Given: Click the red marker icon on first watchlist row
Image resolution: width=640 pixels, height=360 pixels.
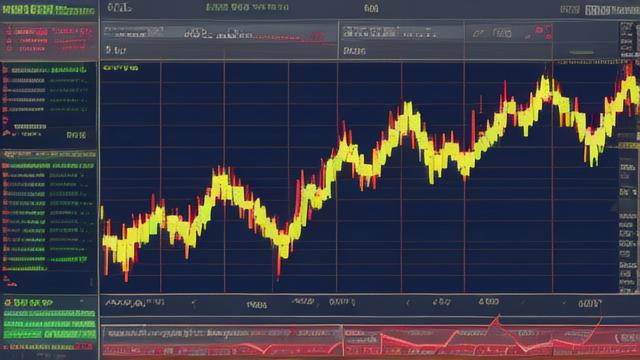Looking at the screenshot, I should pos(5,70).
